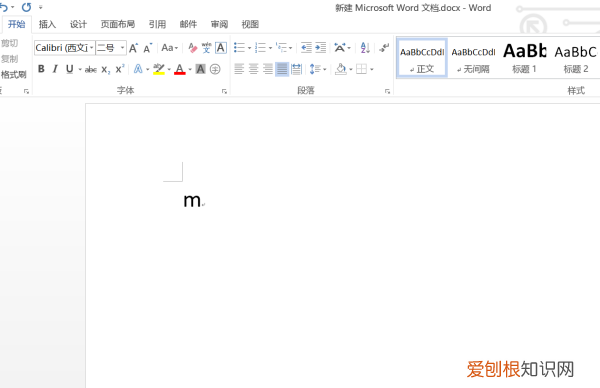600x388 pixels.
Task: Click the 剪切 button
Action: [x=10, y=43]
